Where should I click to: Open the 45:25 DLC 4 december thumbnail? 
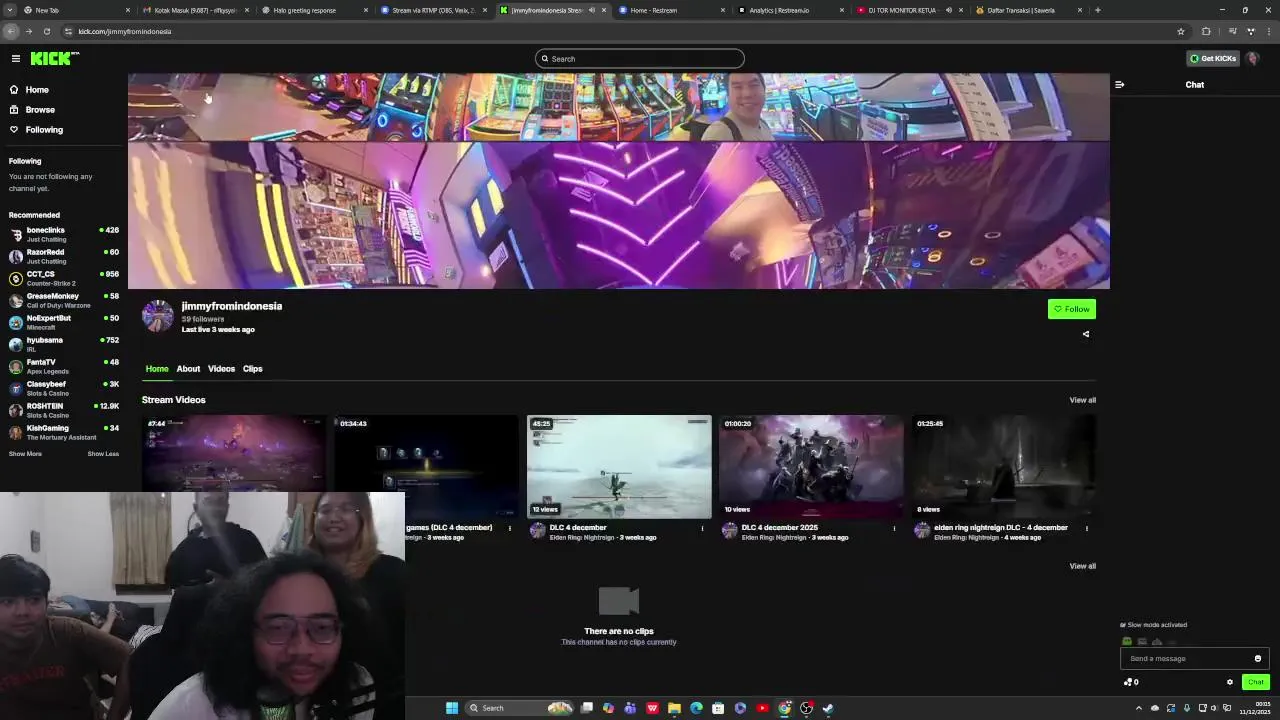point(619,467)
